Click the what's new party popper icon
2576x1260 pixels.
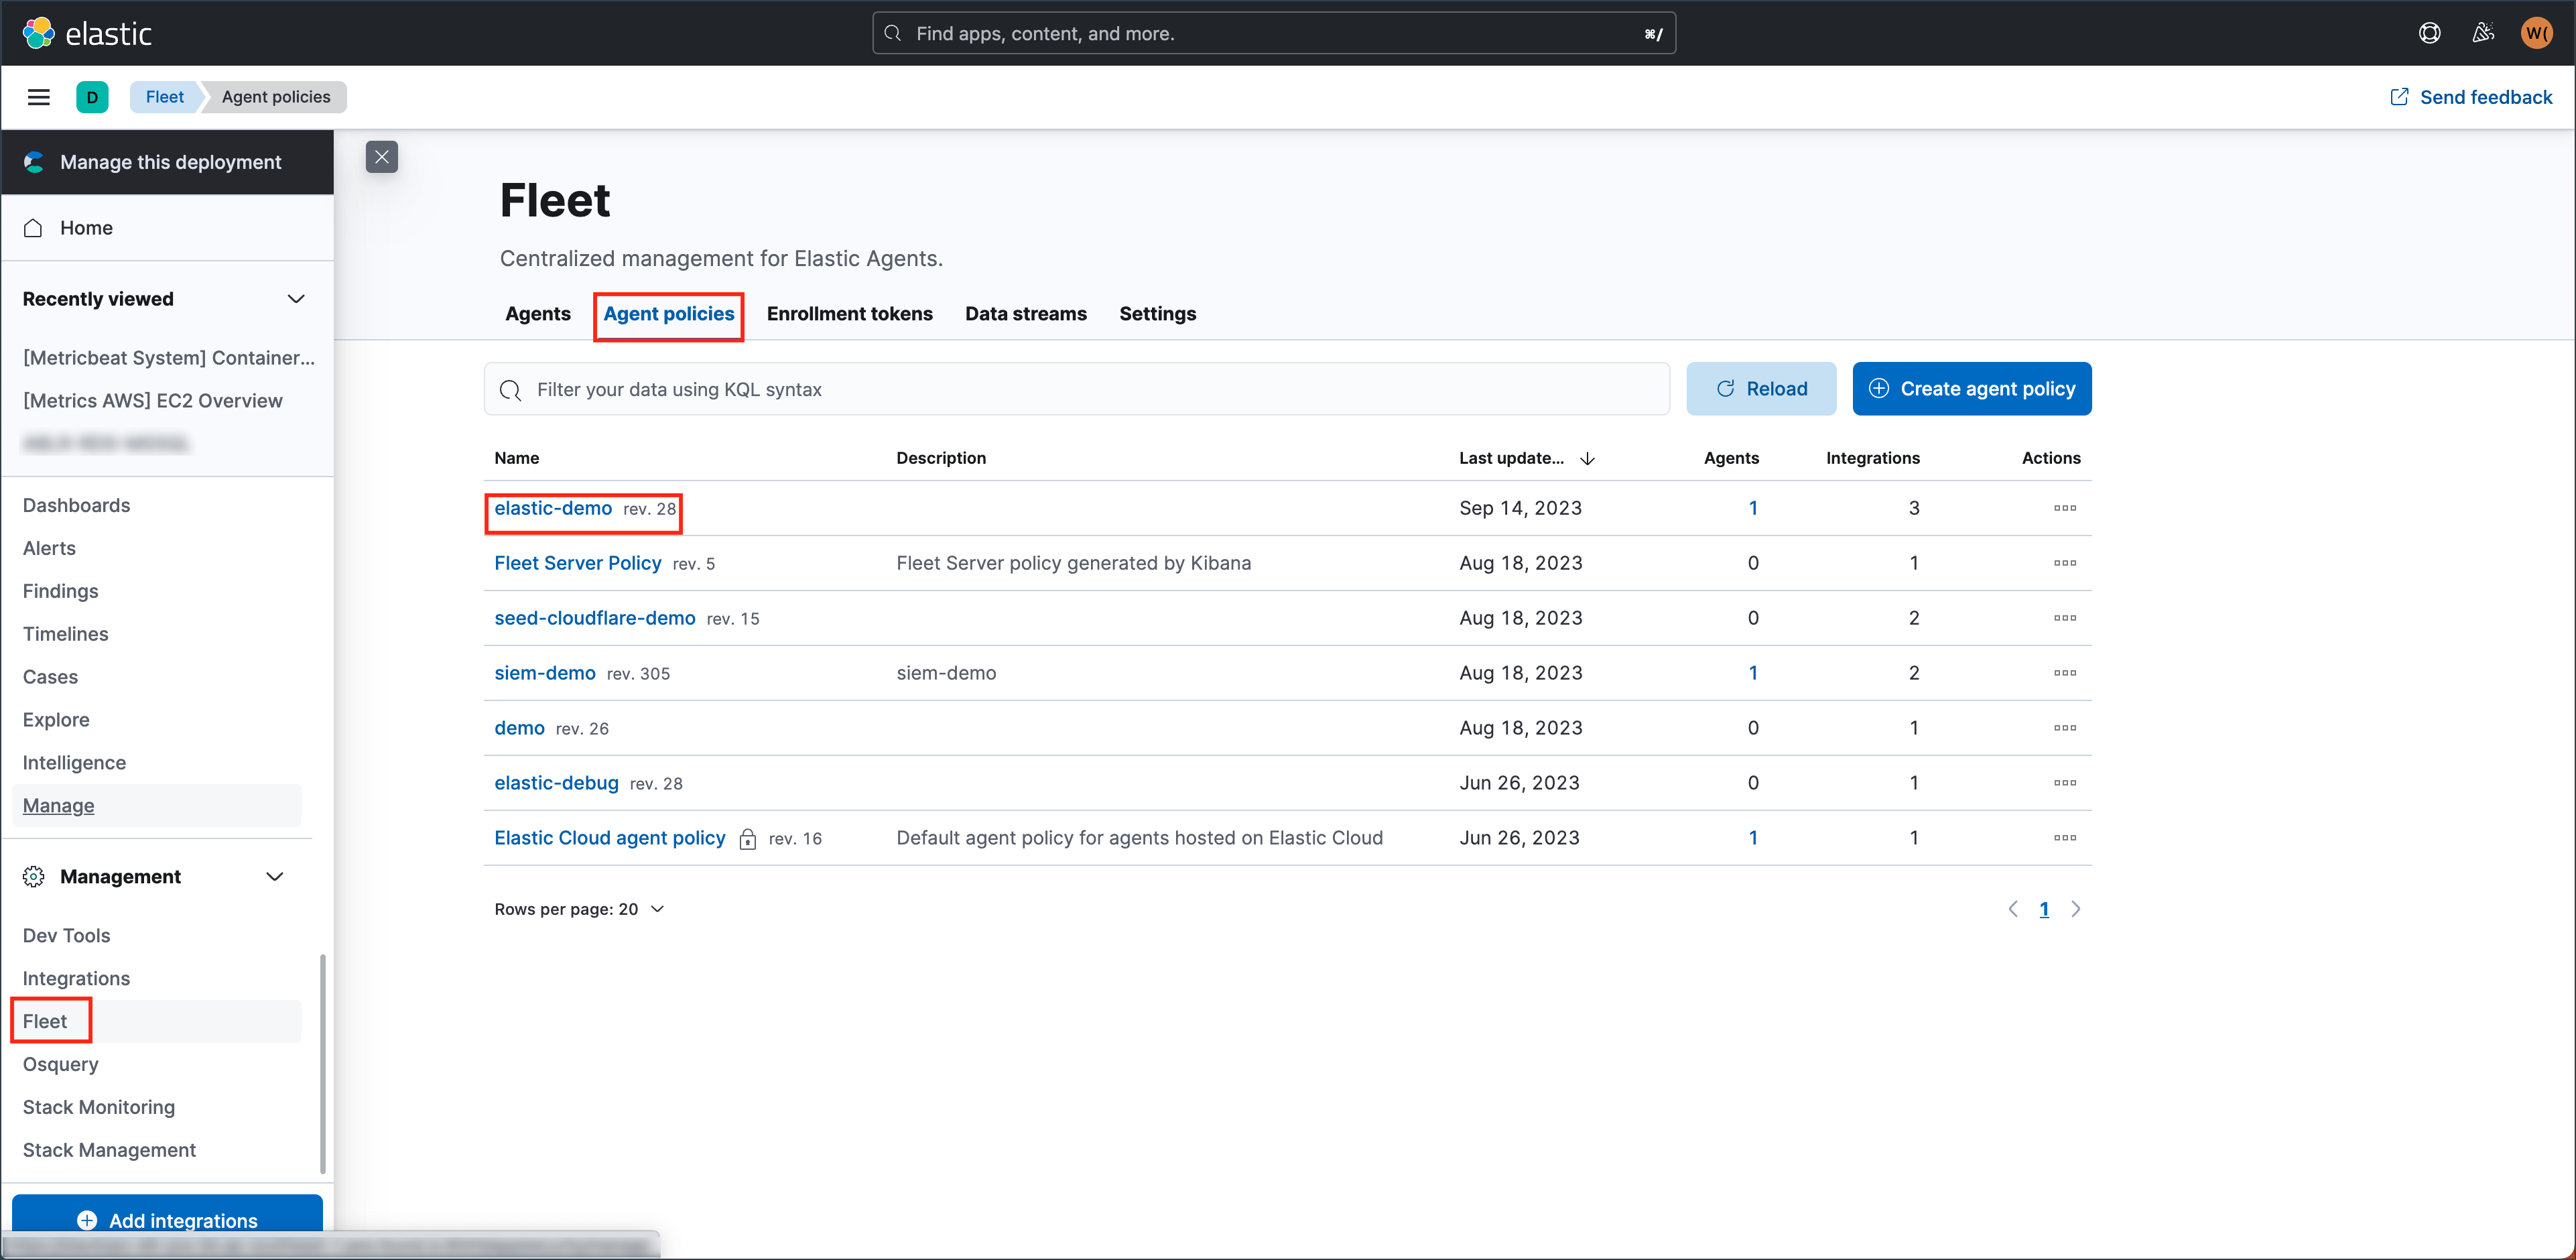click(x=2483, y=32)
